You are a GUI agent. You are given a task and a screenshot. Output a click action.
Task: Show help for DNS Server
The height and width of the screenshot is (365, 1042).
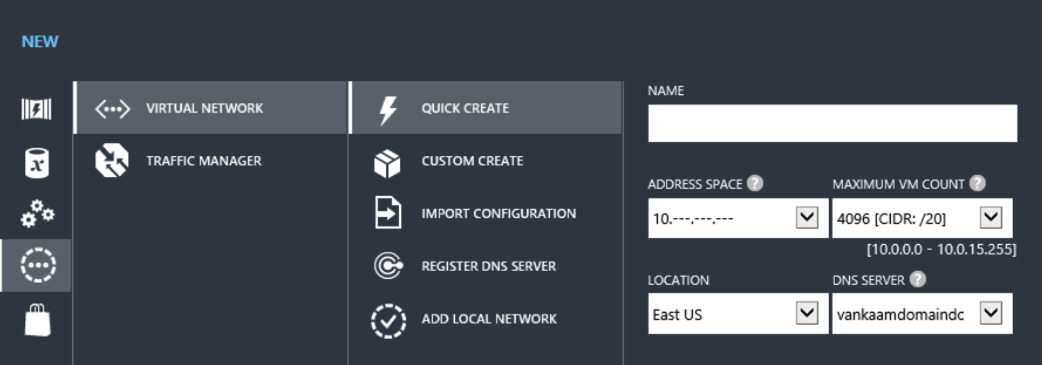(918, 279)
